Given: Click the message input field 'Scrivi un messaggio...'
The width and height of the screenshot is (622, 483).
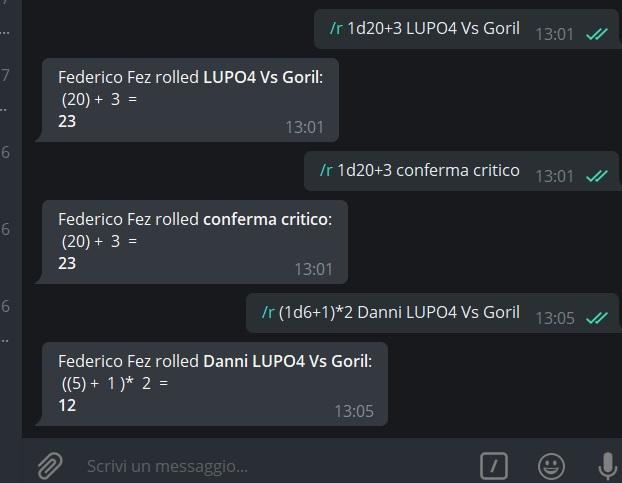Looking at the screenshot, I should point(278,466).
